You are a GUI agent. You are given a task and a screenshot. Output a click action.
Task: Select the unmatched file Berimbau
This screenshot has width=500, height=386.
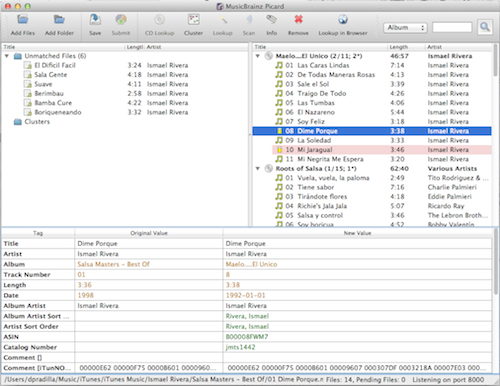coord(49,93)
